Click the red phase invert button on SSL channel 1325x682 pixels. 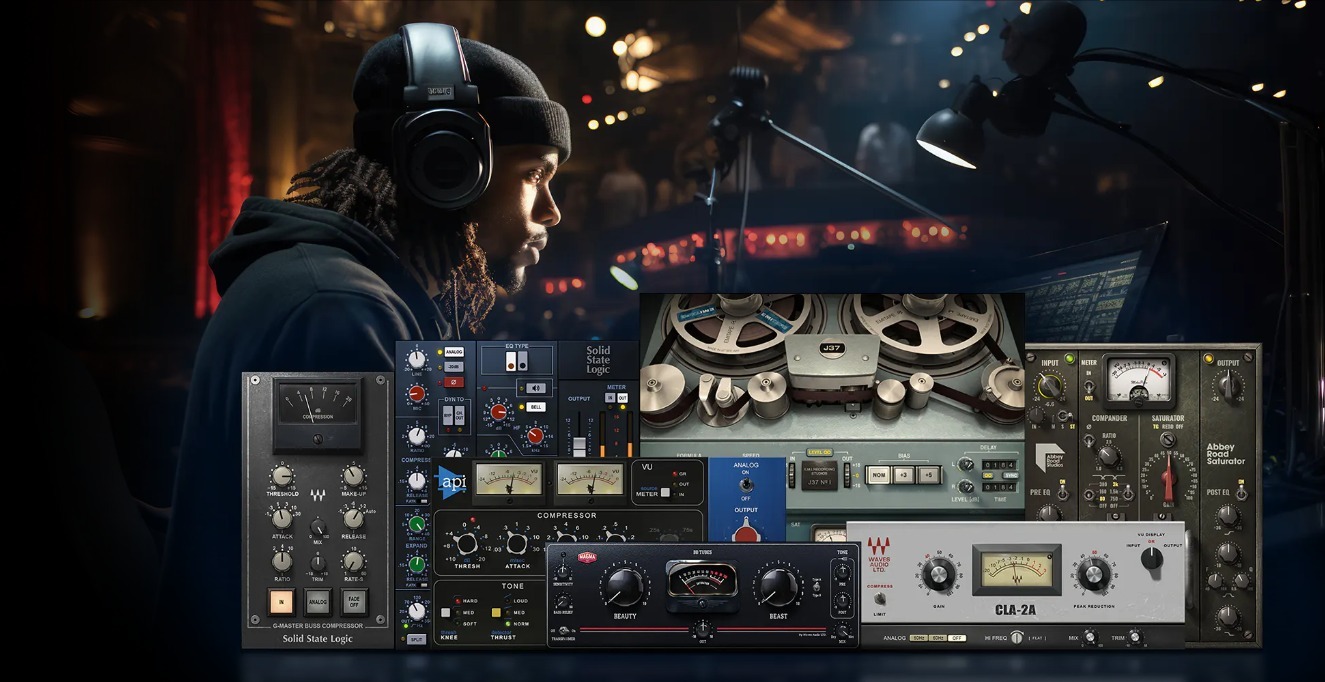coord(454,381)
